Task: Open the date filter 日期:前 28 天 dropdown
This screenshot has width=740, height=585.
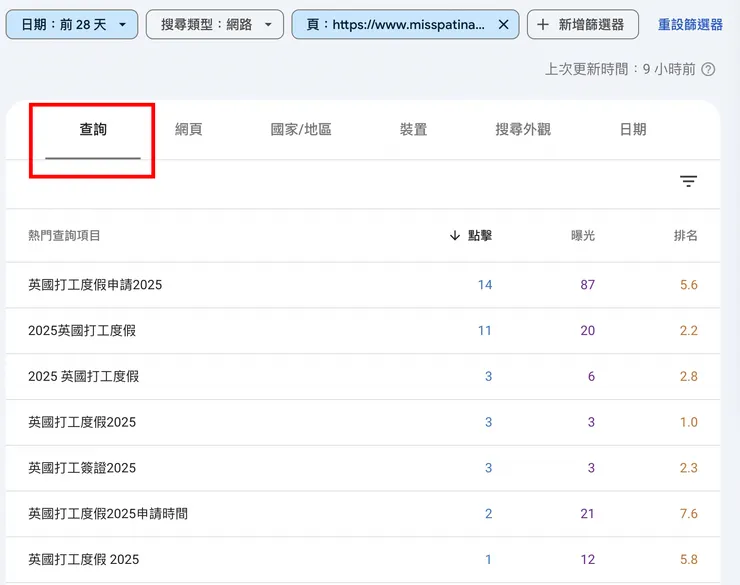Action: [x=72, y=25]
